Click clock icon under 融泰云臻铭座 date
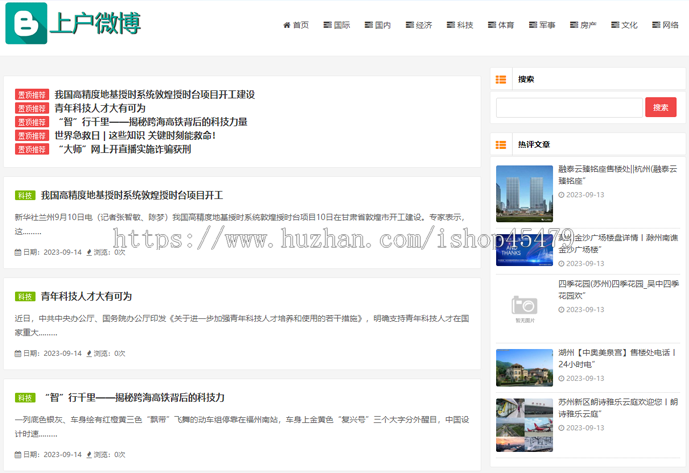 (561, 195)
